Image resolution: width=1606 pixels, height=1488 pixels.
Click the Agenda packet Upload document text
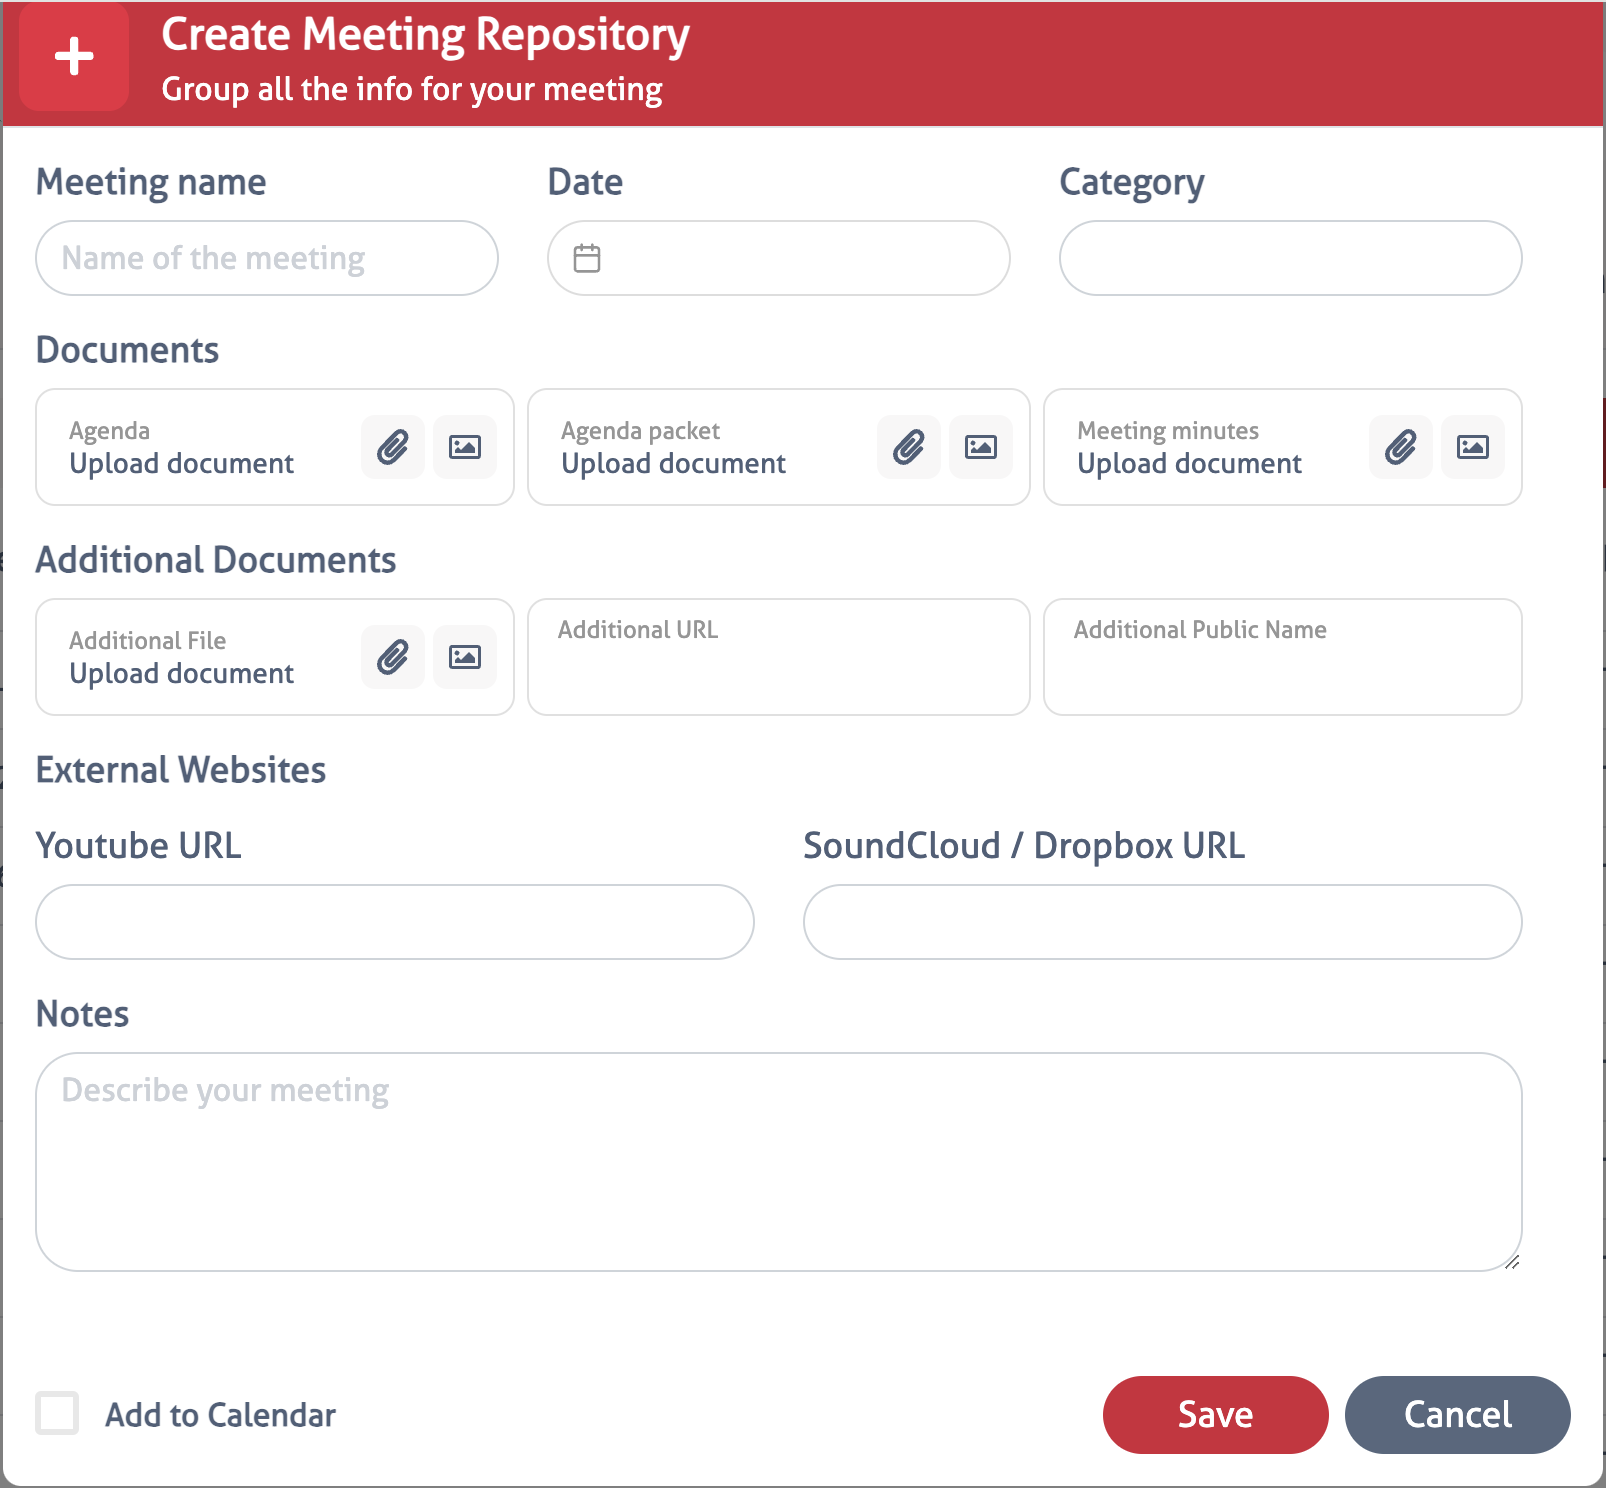click(673, 464)
